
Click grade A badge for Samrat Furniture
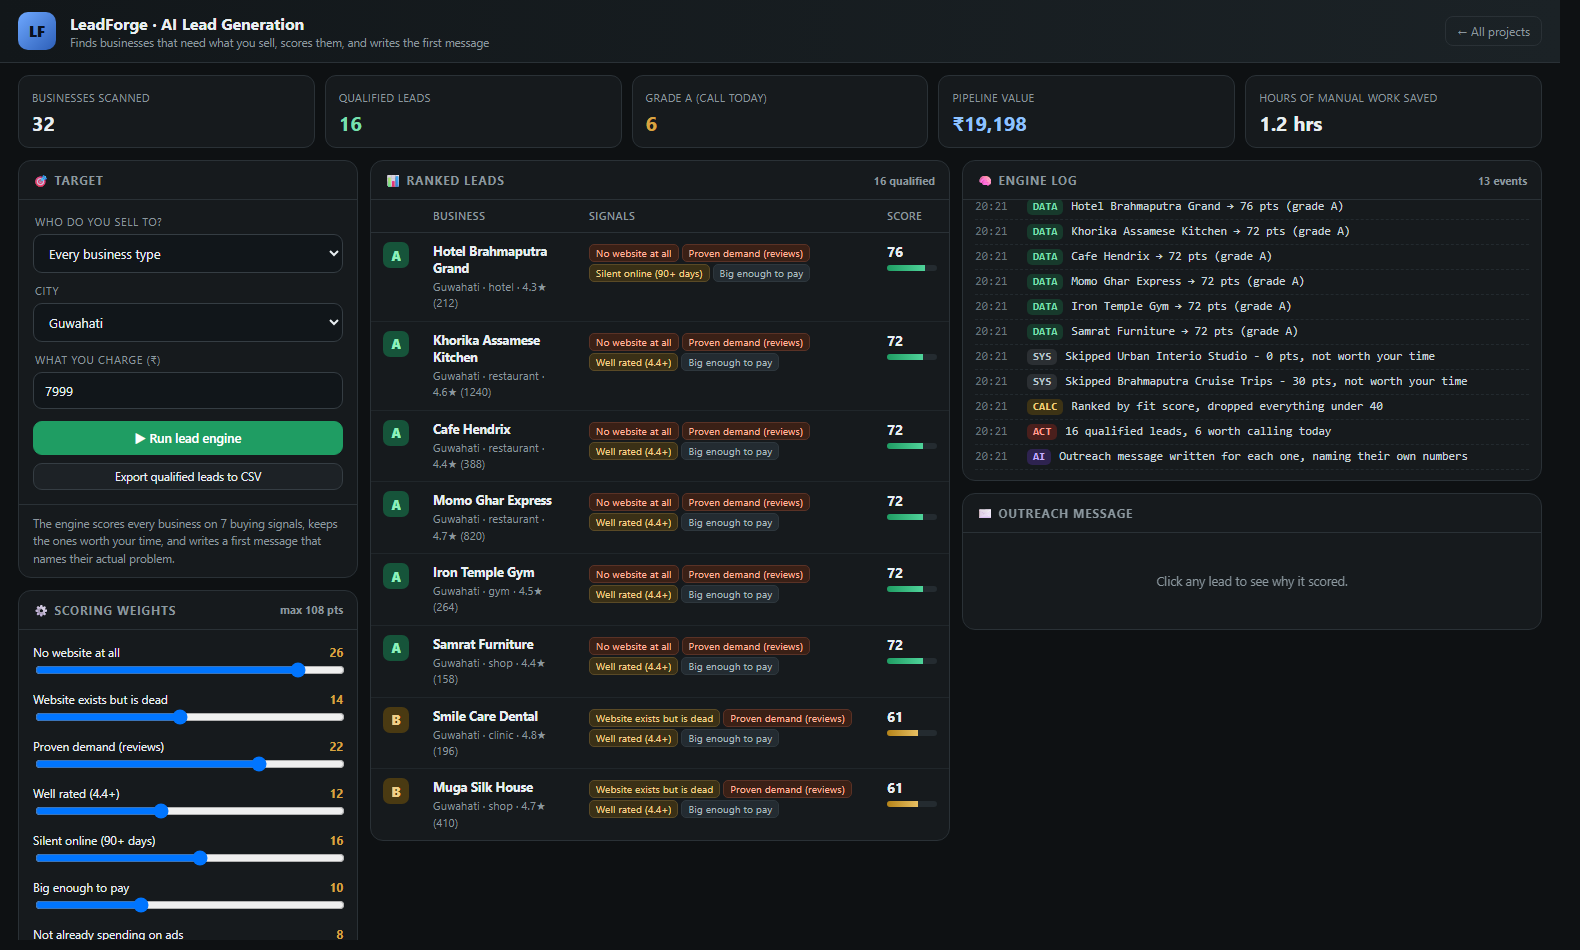[x=396, y=648]
